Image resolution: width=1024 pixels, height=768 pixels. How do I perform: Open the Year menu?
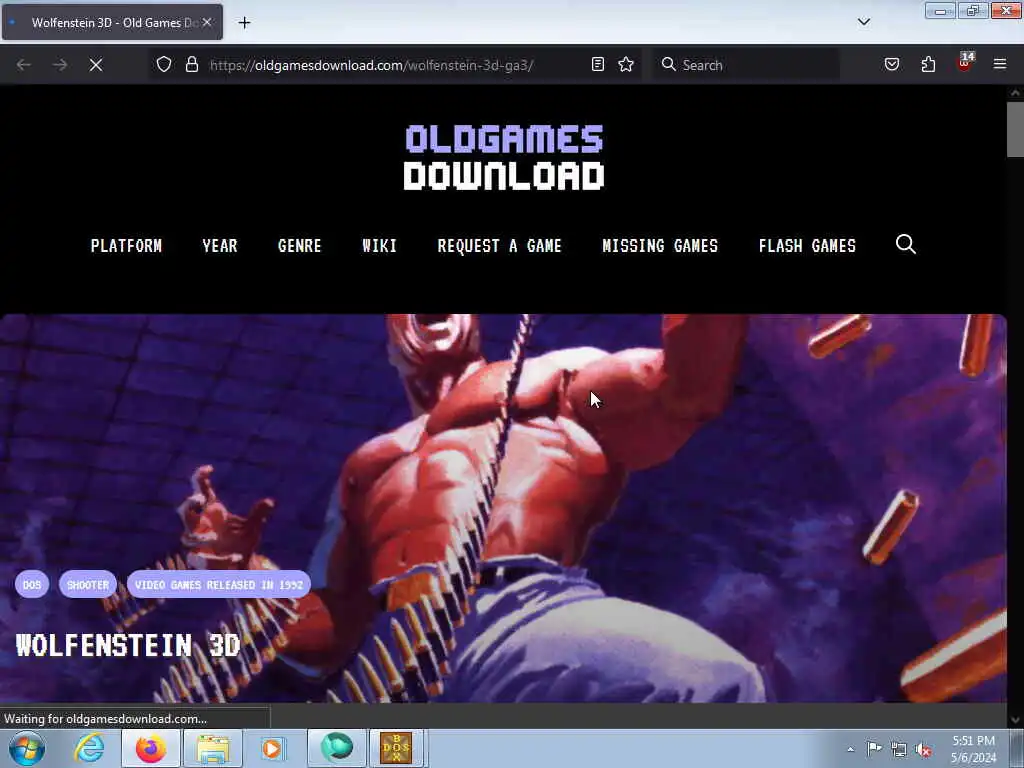(x=219, y=246)
